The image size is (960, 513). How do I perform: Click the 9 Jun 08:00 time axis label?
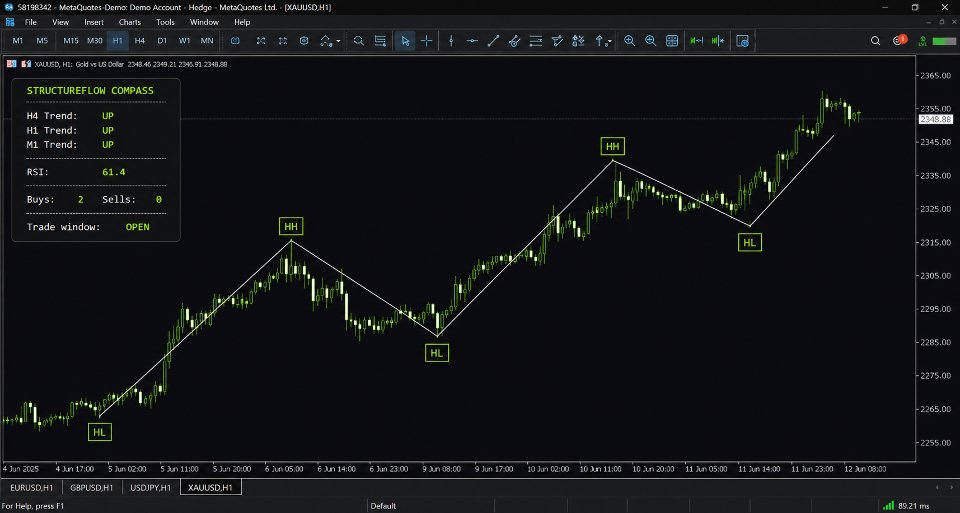(x=441, y=469)
